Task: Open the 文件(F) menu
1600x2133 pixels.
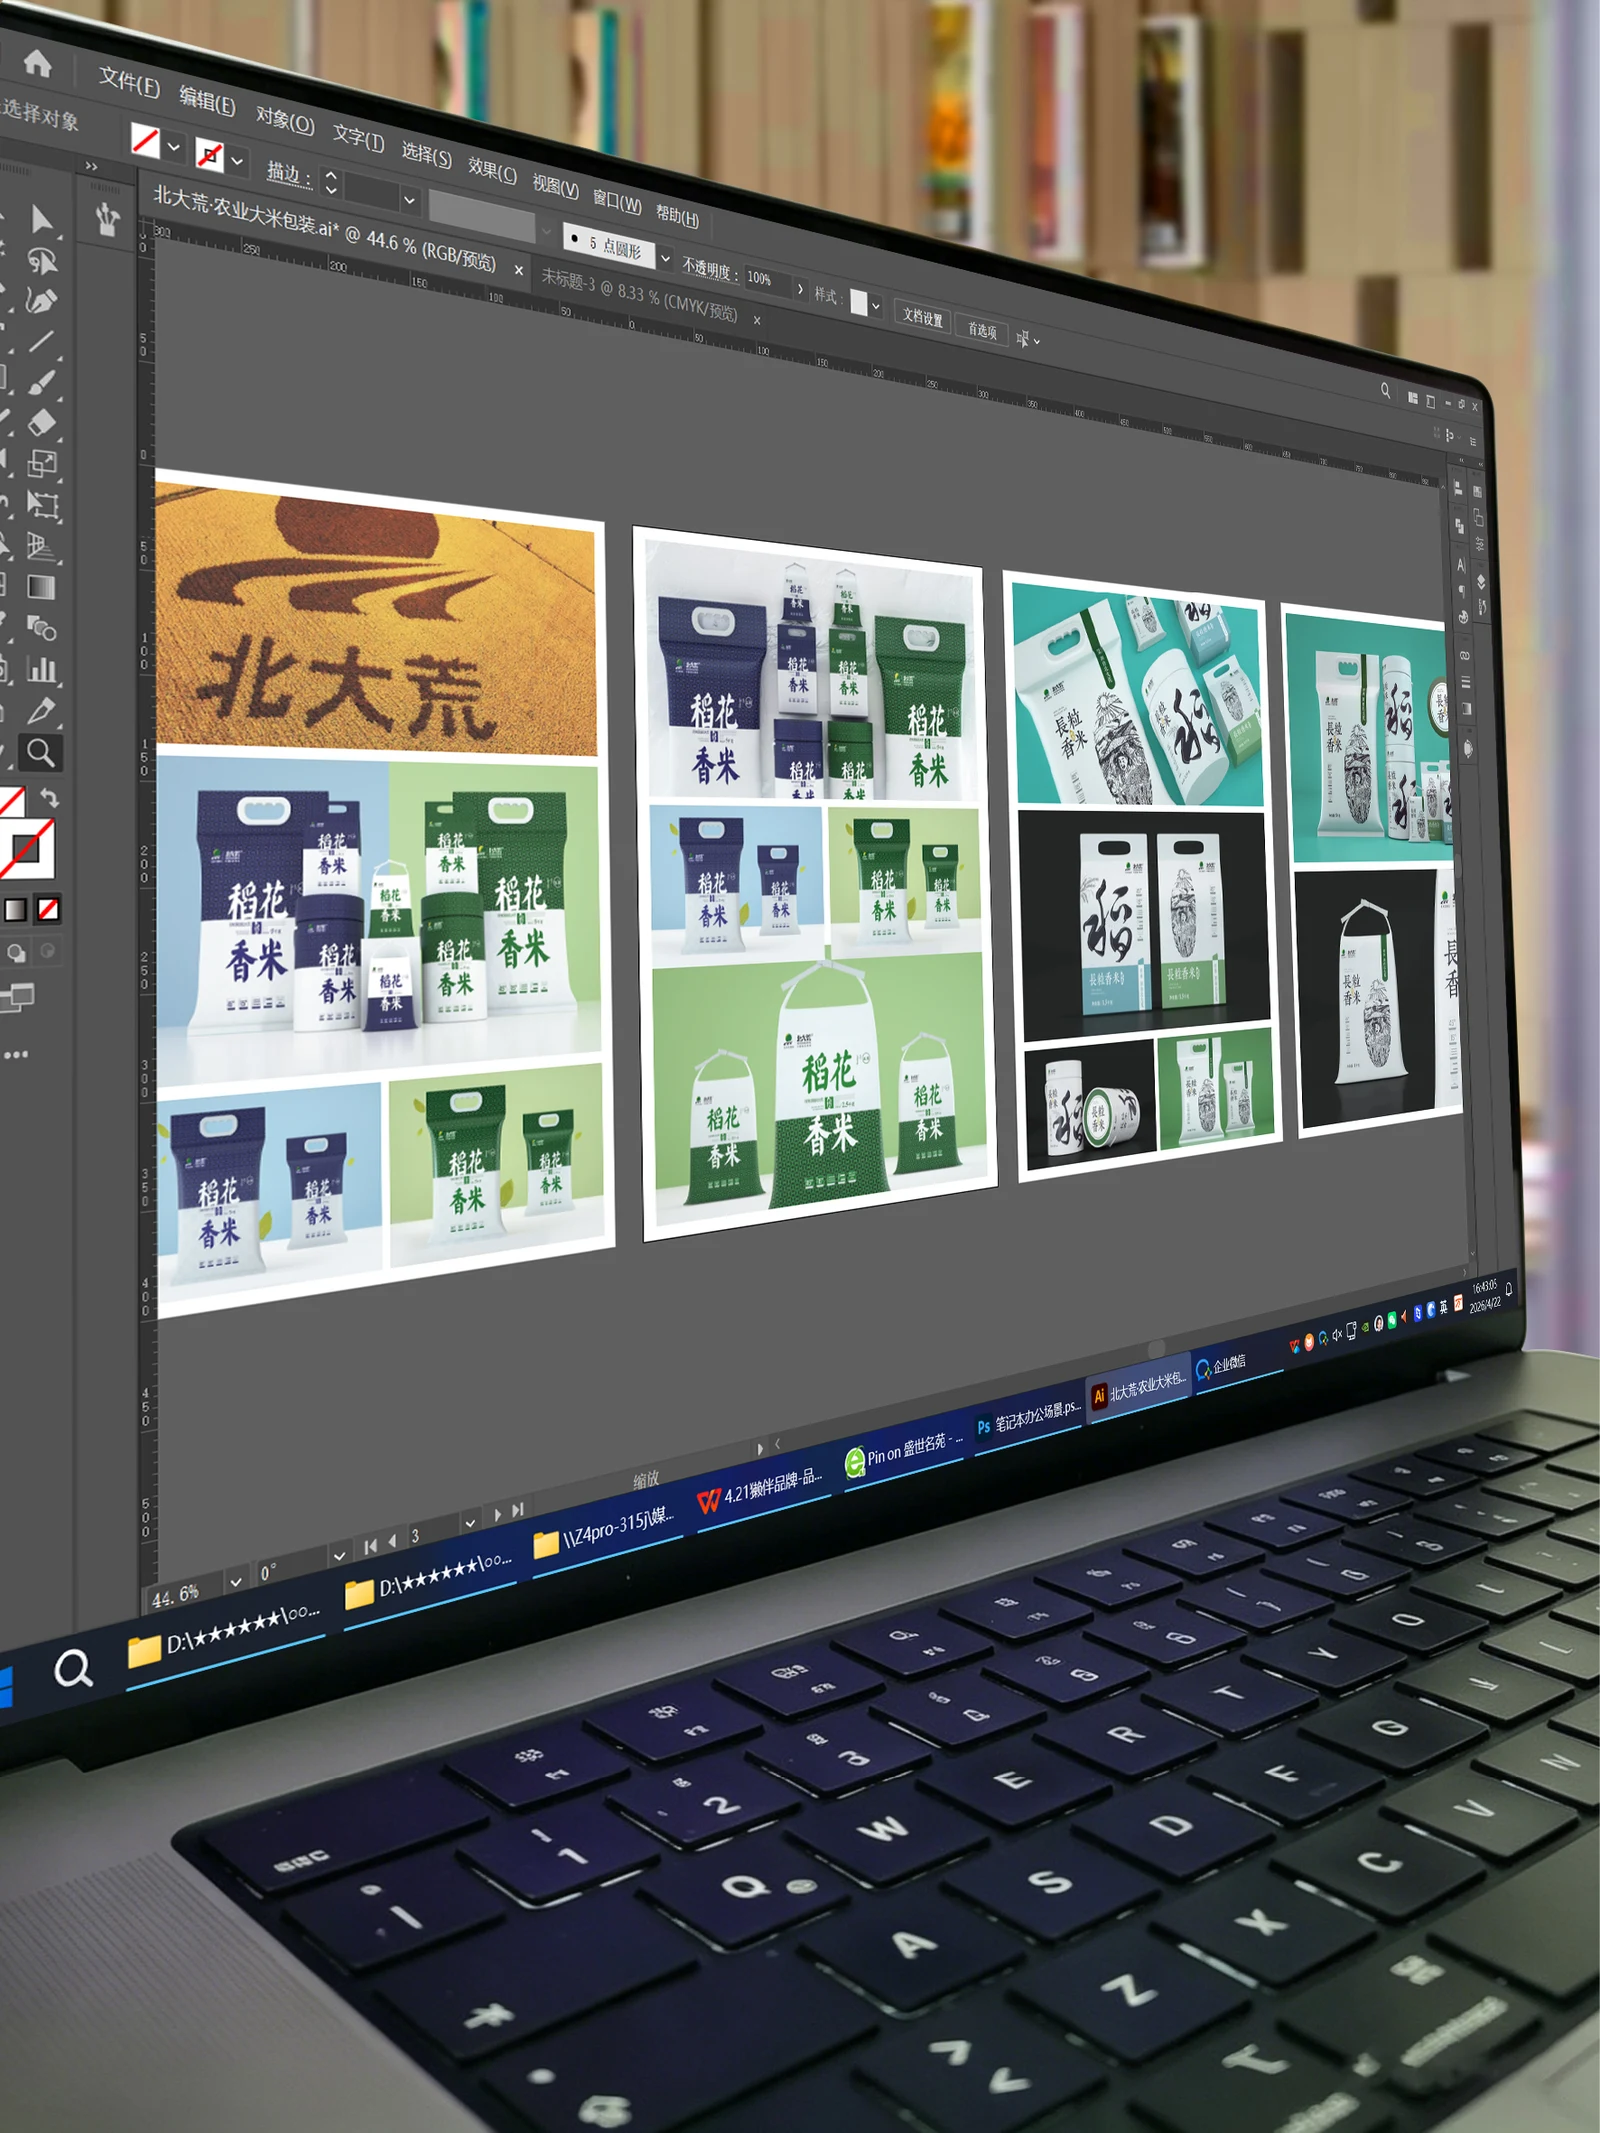Action: (129, 82)
